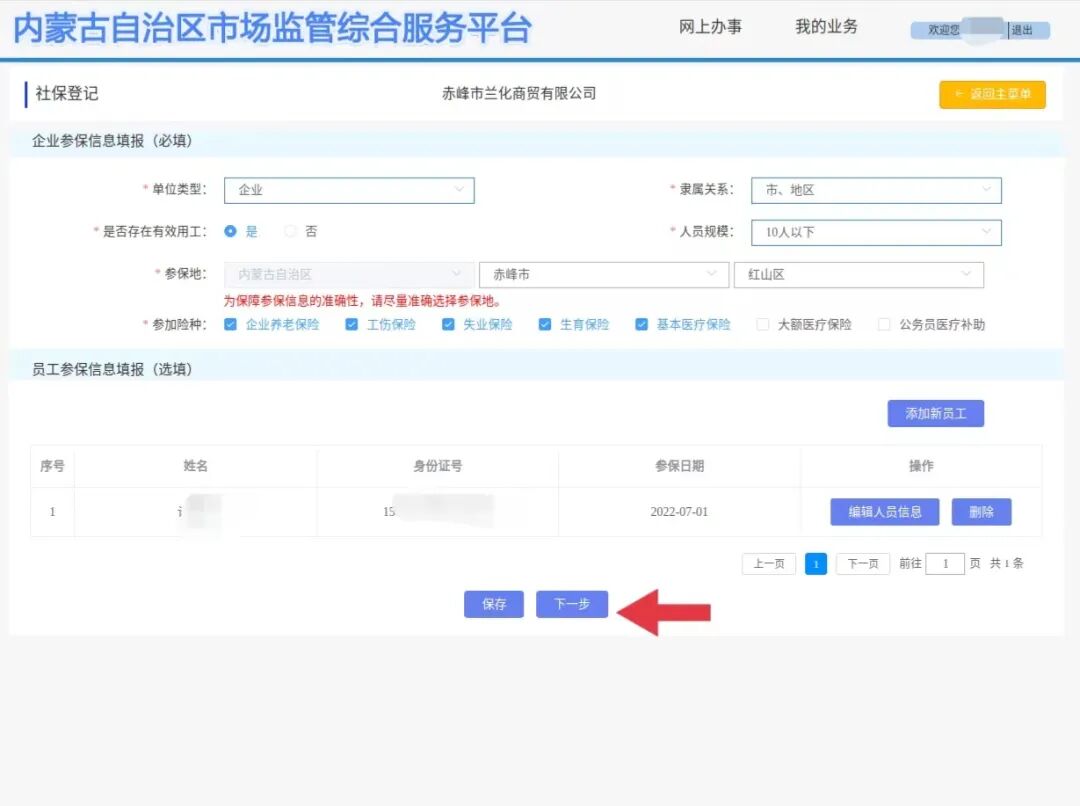Open the 赤峰市 city dropdown
Screen dimensions: 1080x806
point(603,274)
